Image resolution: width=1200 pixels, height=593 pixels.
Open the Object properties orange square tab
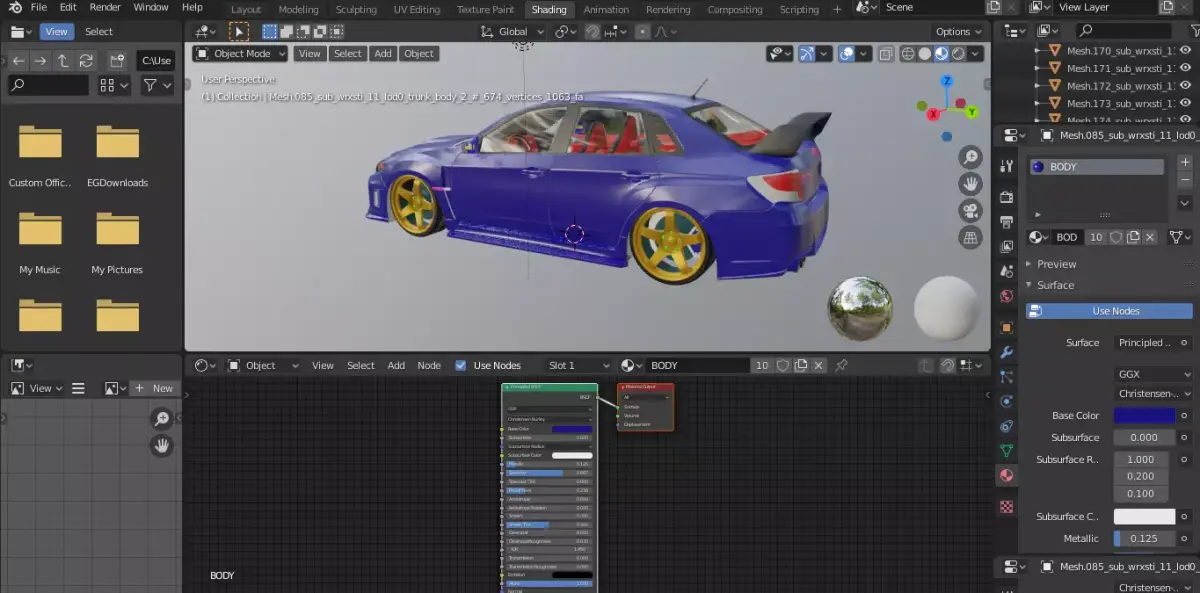pyautogui.click(x=1007, y=327)
